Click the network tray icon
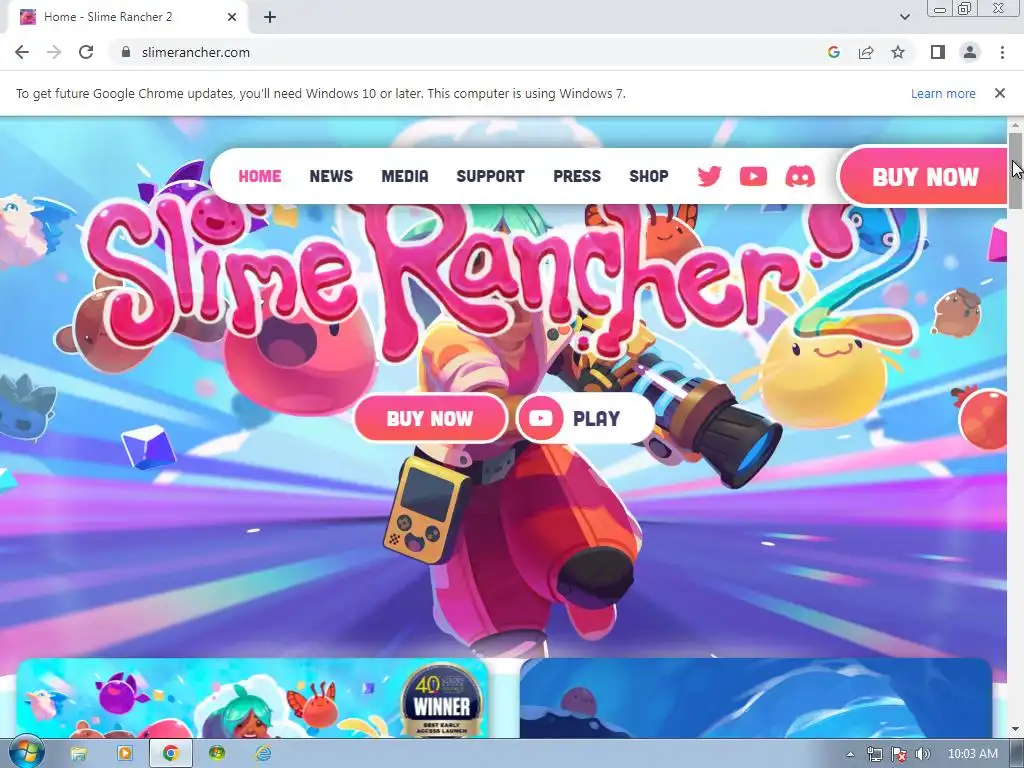The image size is (1024, 768). pyautogui.click(x=874, y=754)
